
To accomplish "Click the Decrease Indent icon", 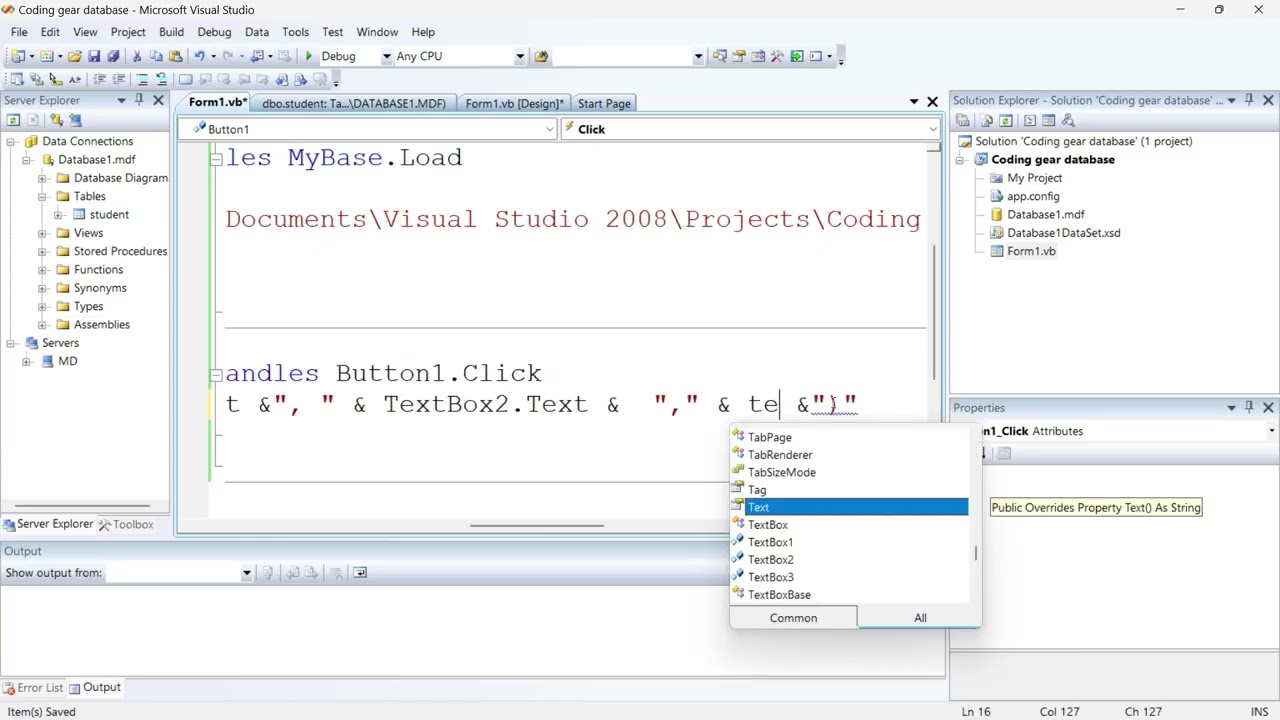I will [100, 79].
